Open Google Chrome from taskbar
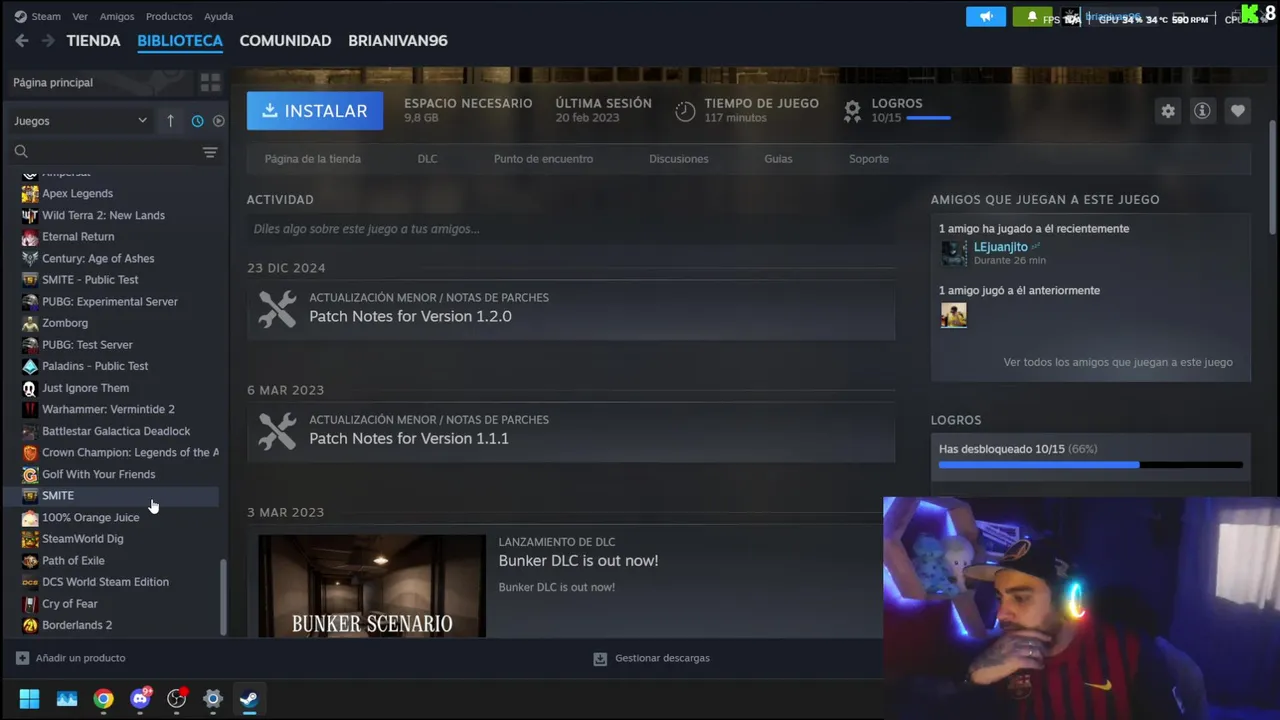Image resolution: width=1280 pixels, height=720 pixels. click(x=103, y=698)
